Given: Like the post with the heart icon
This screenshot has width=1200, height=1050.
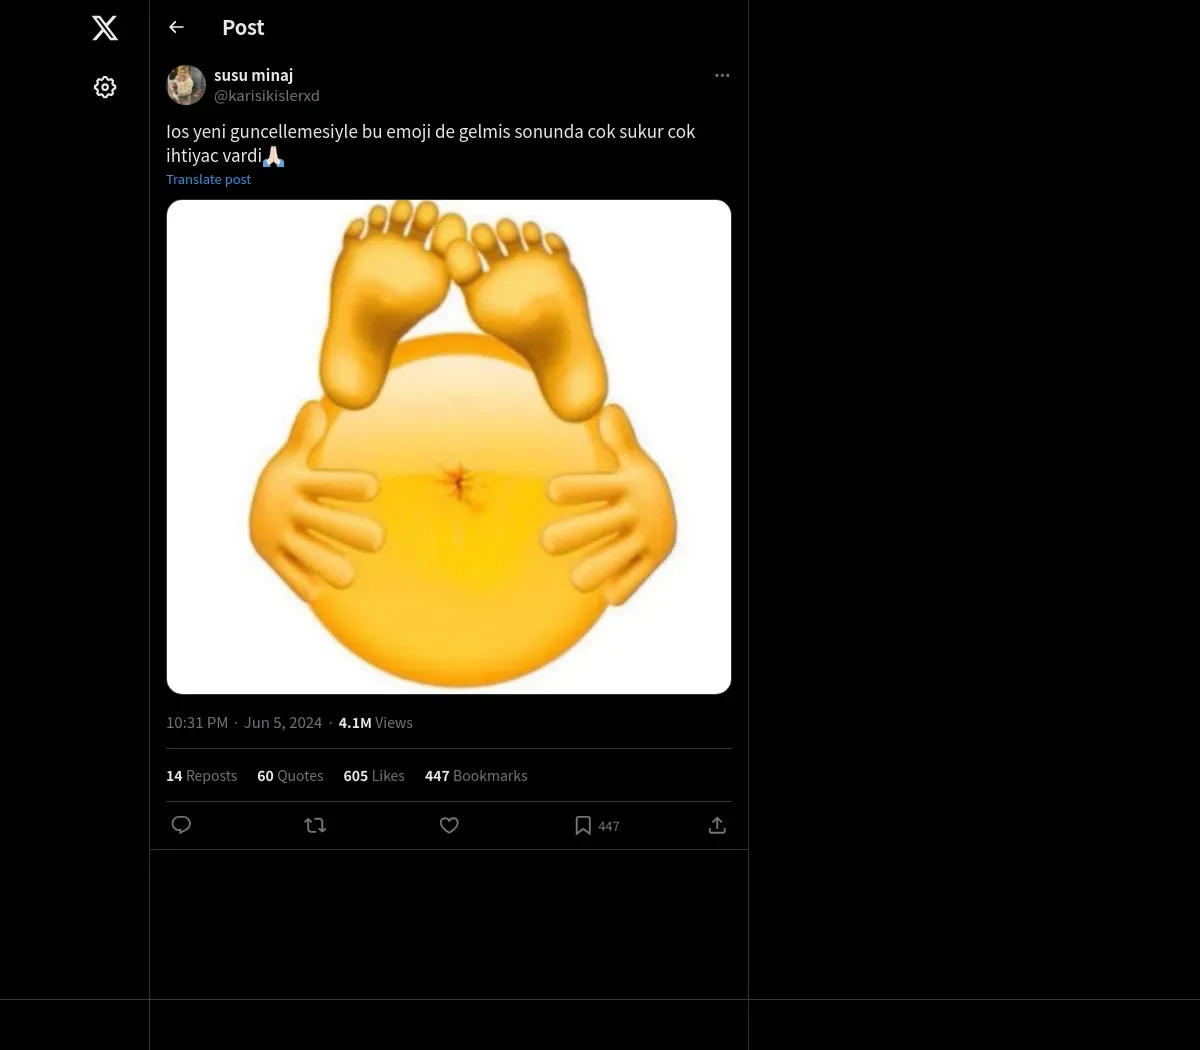Looking at the screenshot, I should [449, 825].
